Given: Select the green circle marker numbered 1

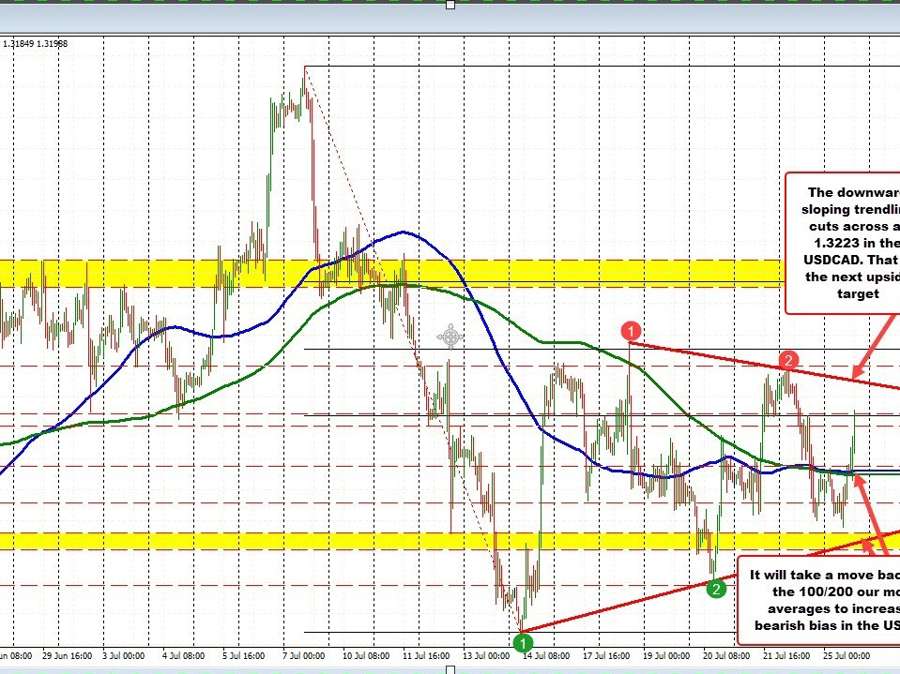Looking at the screenshot, I should pyautogui.click(x=522, y=640).
